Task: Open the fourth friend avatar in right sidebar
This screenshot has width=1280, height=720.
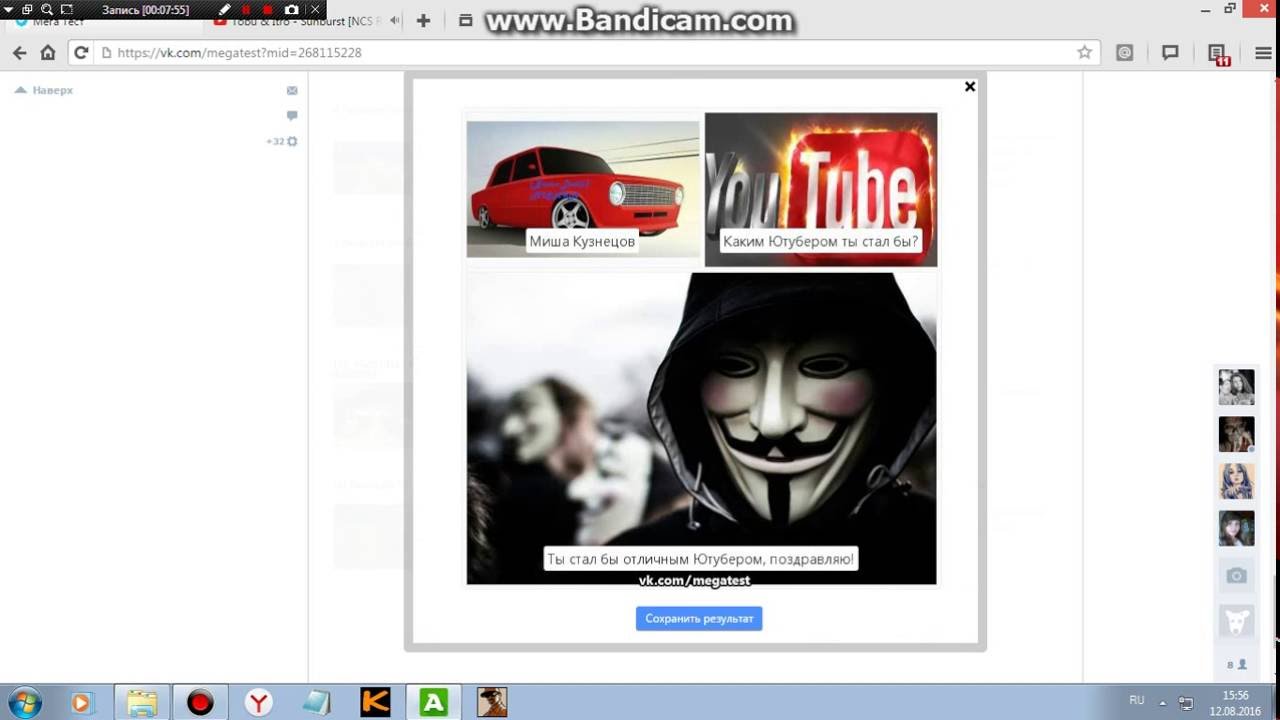Action: pyautogui.click(x=1237, y=528)
